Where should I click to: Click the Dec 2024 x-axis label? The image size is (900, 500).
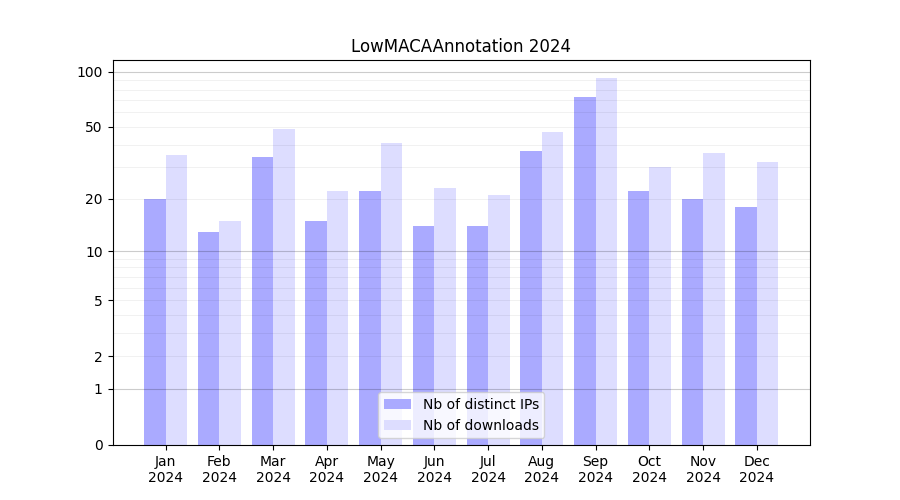click(x=756, y=469)
